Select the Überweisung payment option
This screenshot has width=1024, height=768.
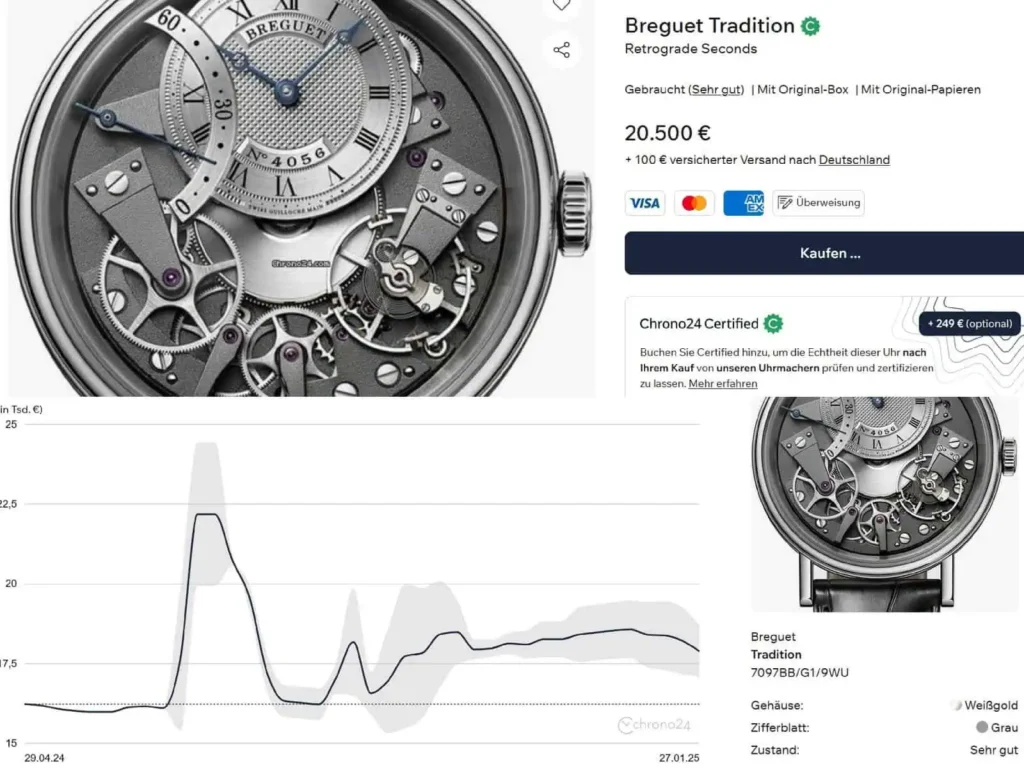point(818,203)
